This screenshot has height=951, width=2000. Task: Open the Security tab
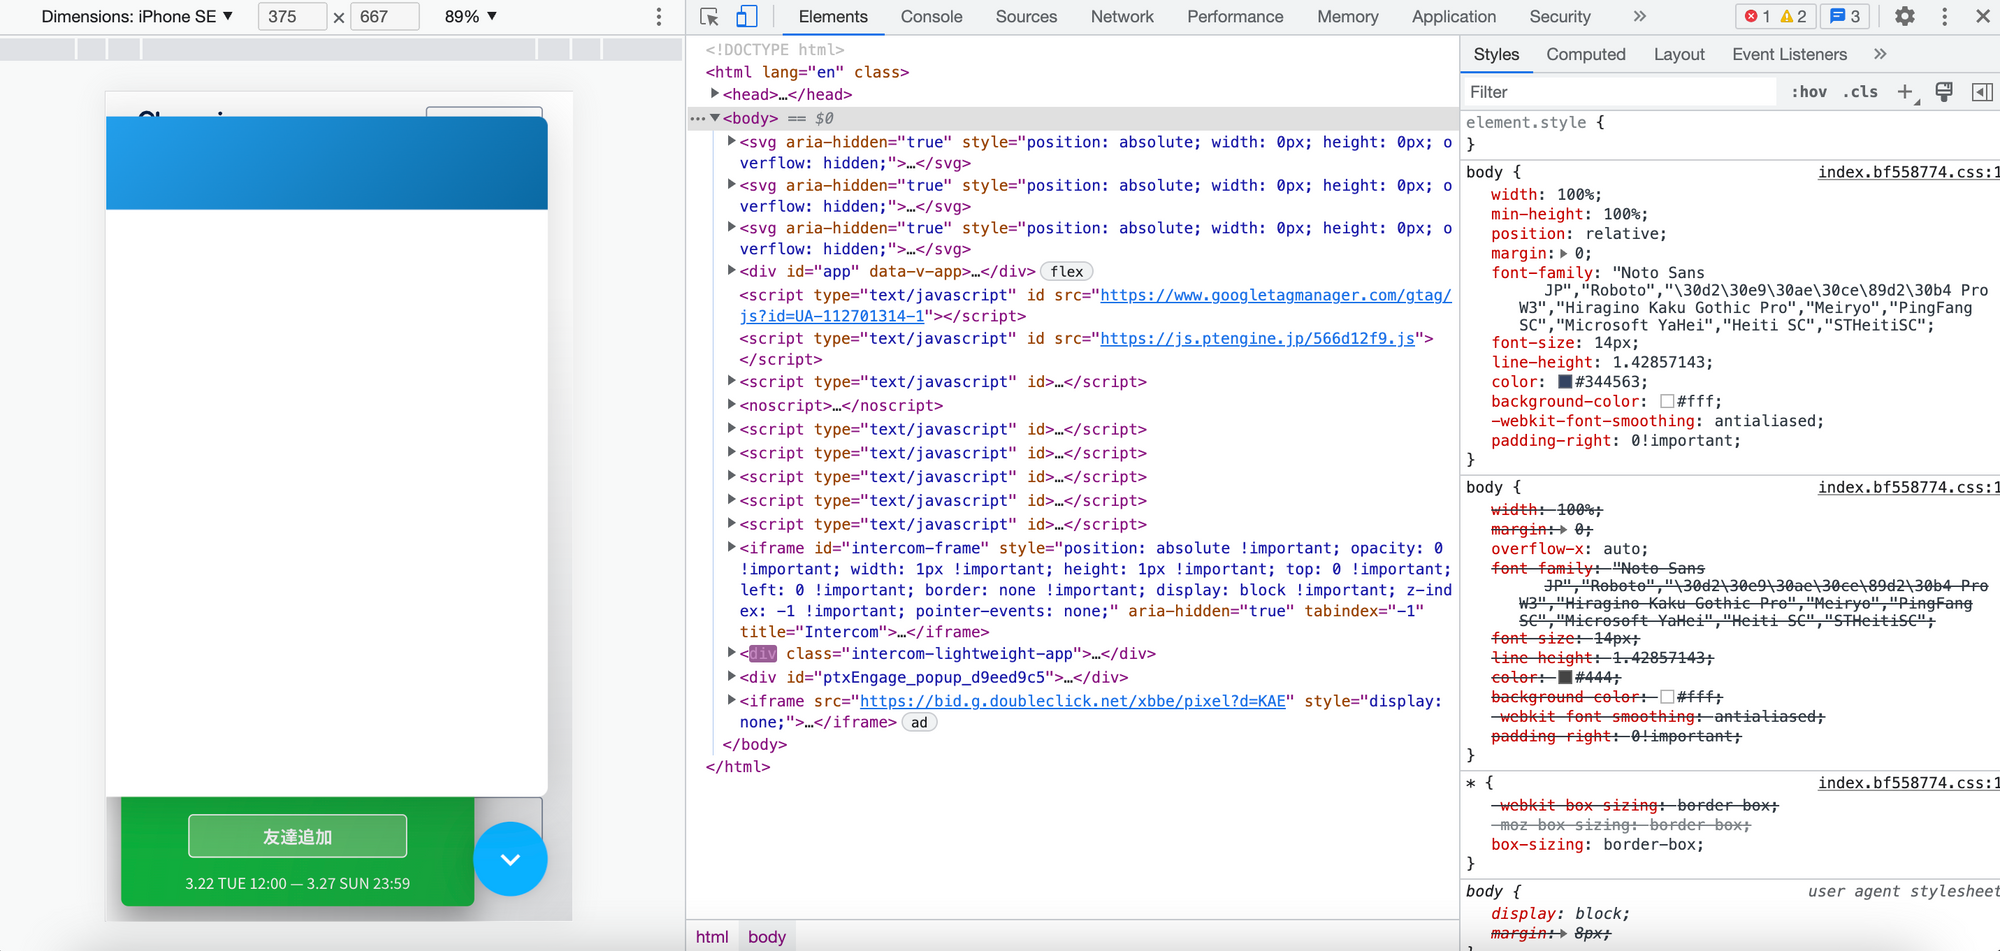click(1560, 17)
